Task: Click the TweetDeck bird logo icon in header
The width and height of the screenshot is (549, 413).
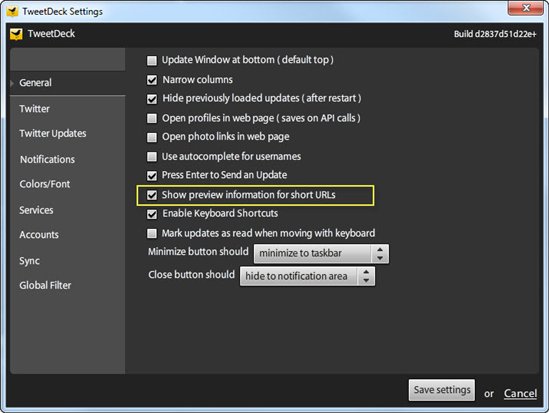Action: (x=16, y=34)
